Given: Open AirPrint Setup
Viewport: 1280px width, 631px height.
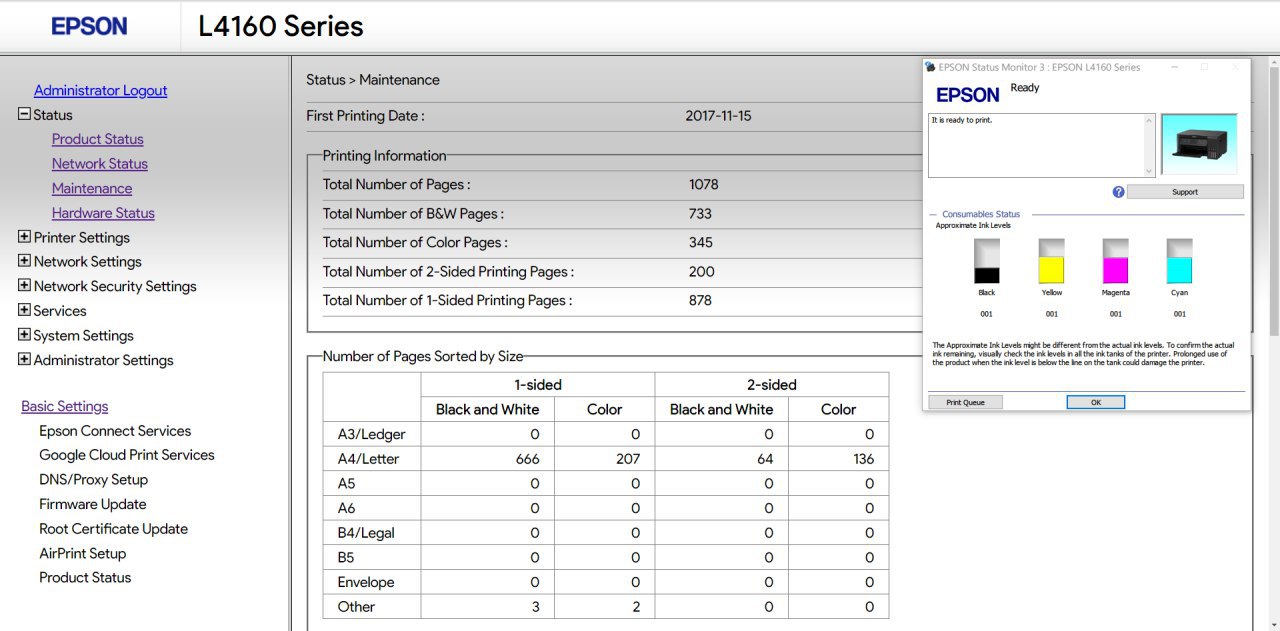Looking at the screenshot, I should click(x=82, y=553).
